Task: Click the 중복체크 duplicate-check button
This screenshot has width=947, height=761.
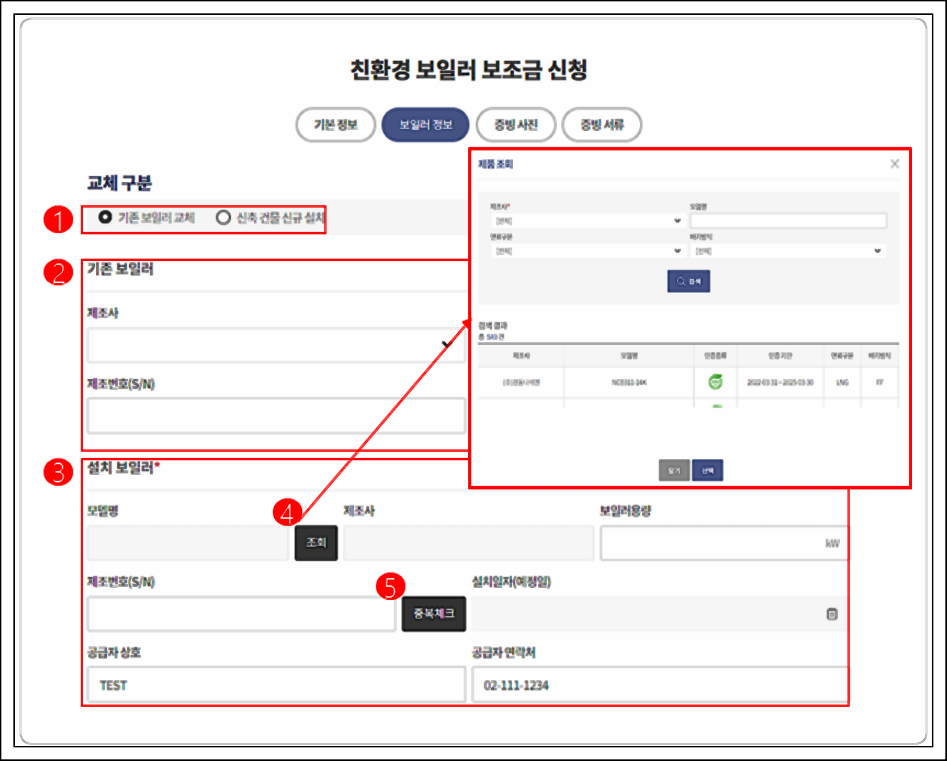Action: pyautogui.click(x=433, y=613)
